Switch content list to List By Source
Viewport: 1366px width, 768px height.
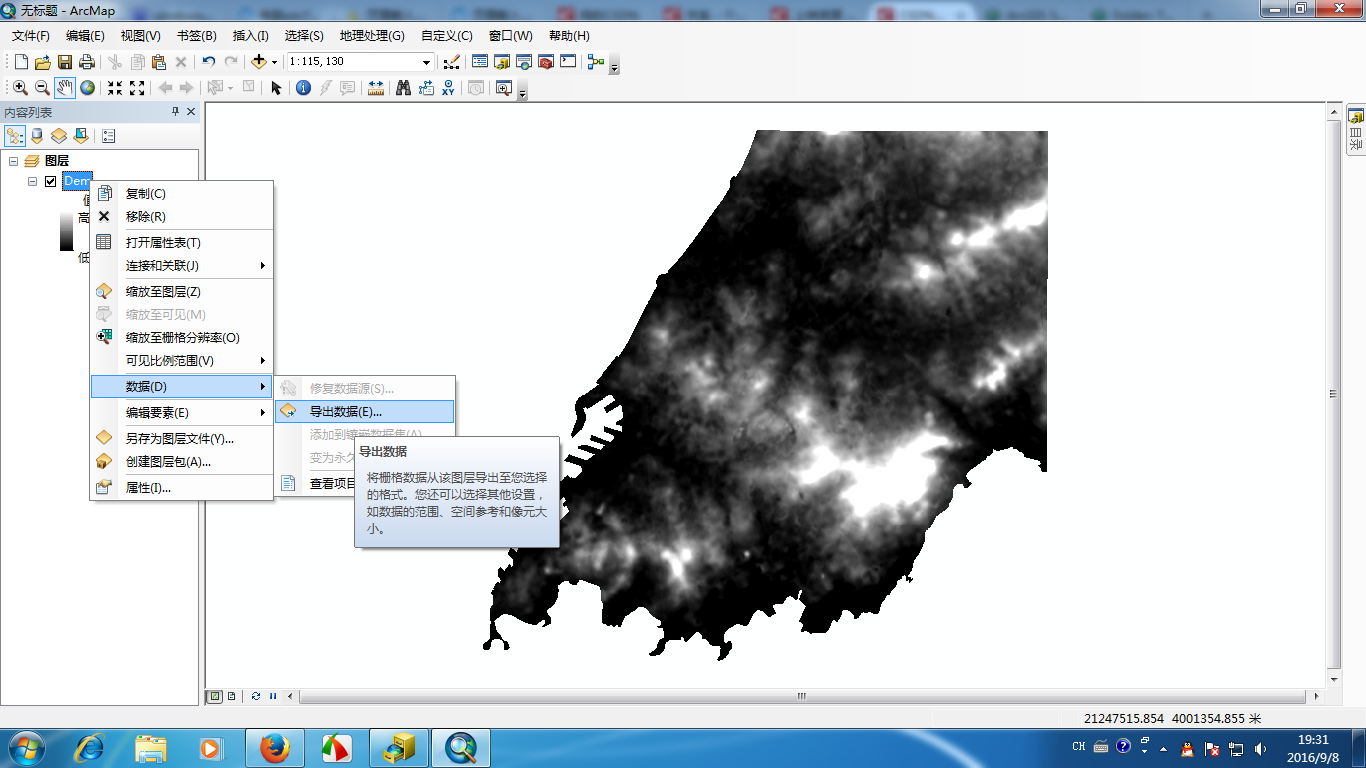point(37,135)
